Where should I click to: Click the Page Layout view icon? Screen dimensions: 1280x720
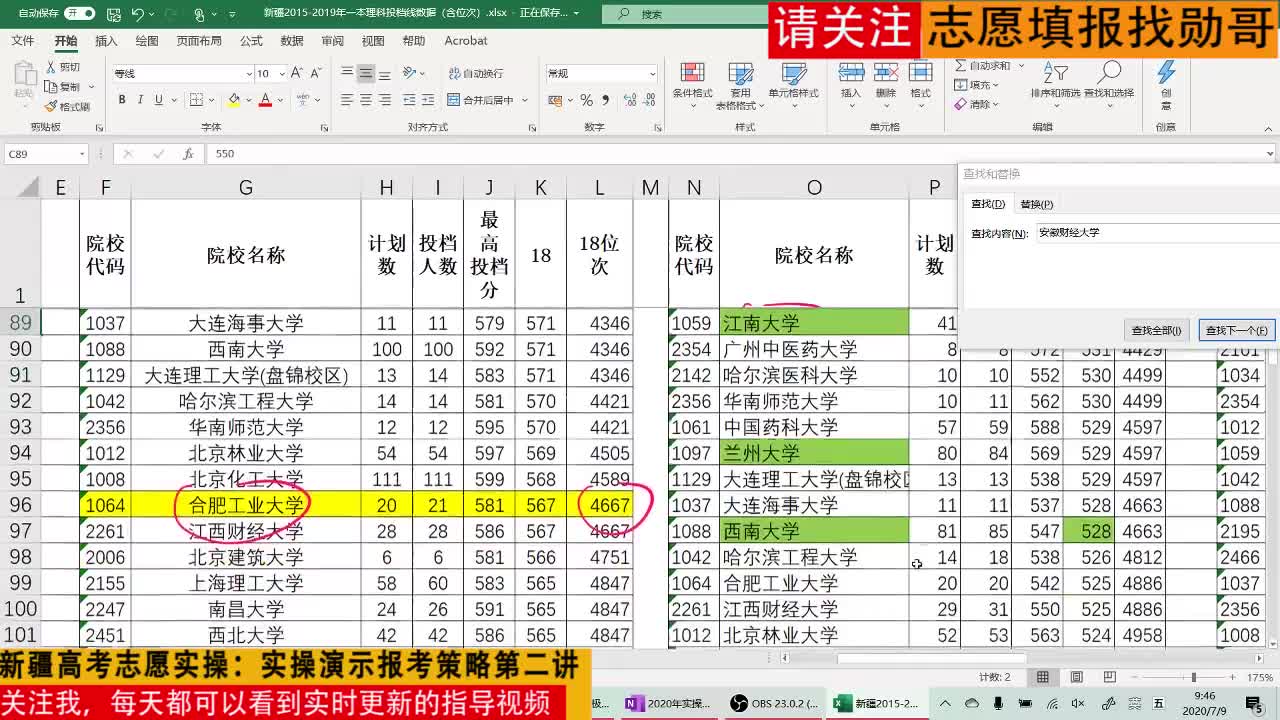[1076, 677]
